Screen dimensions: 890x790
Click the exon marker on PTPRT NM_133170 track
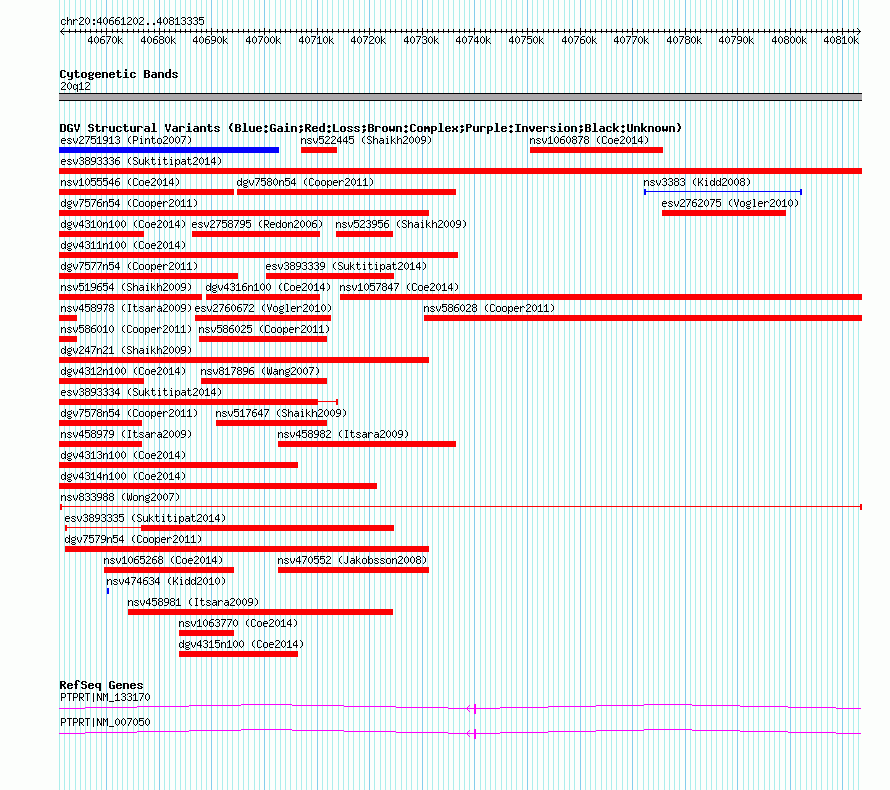click(475, 708)
